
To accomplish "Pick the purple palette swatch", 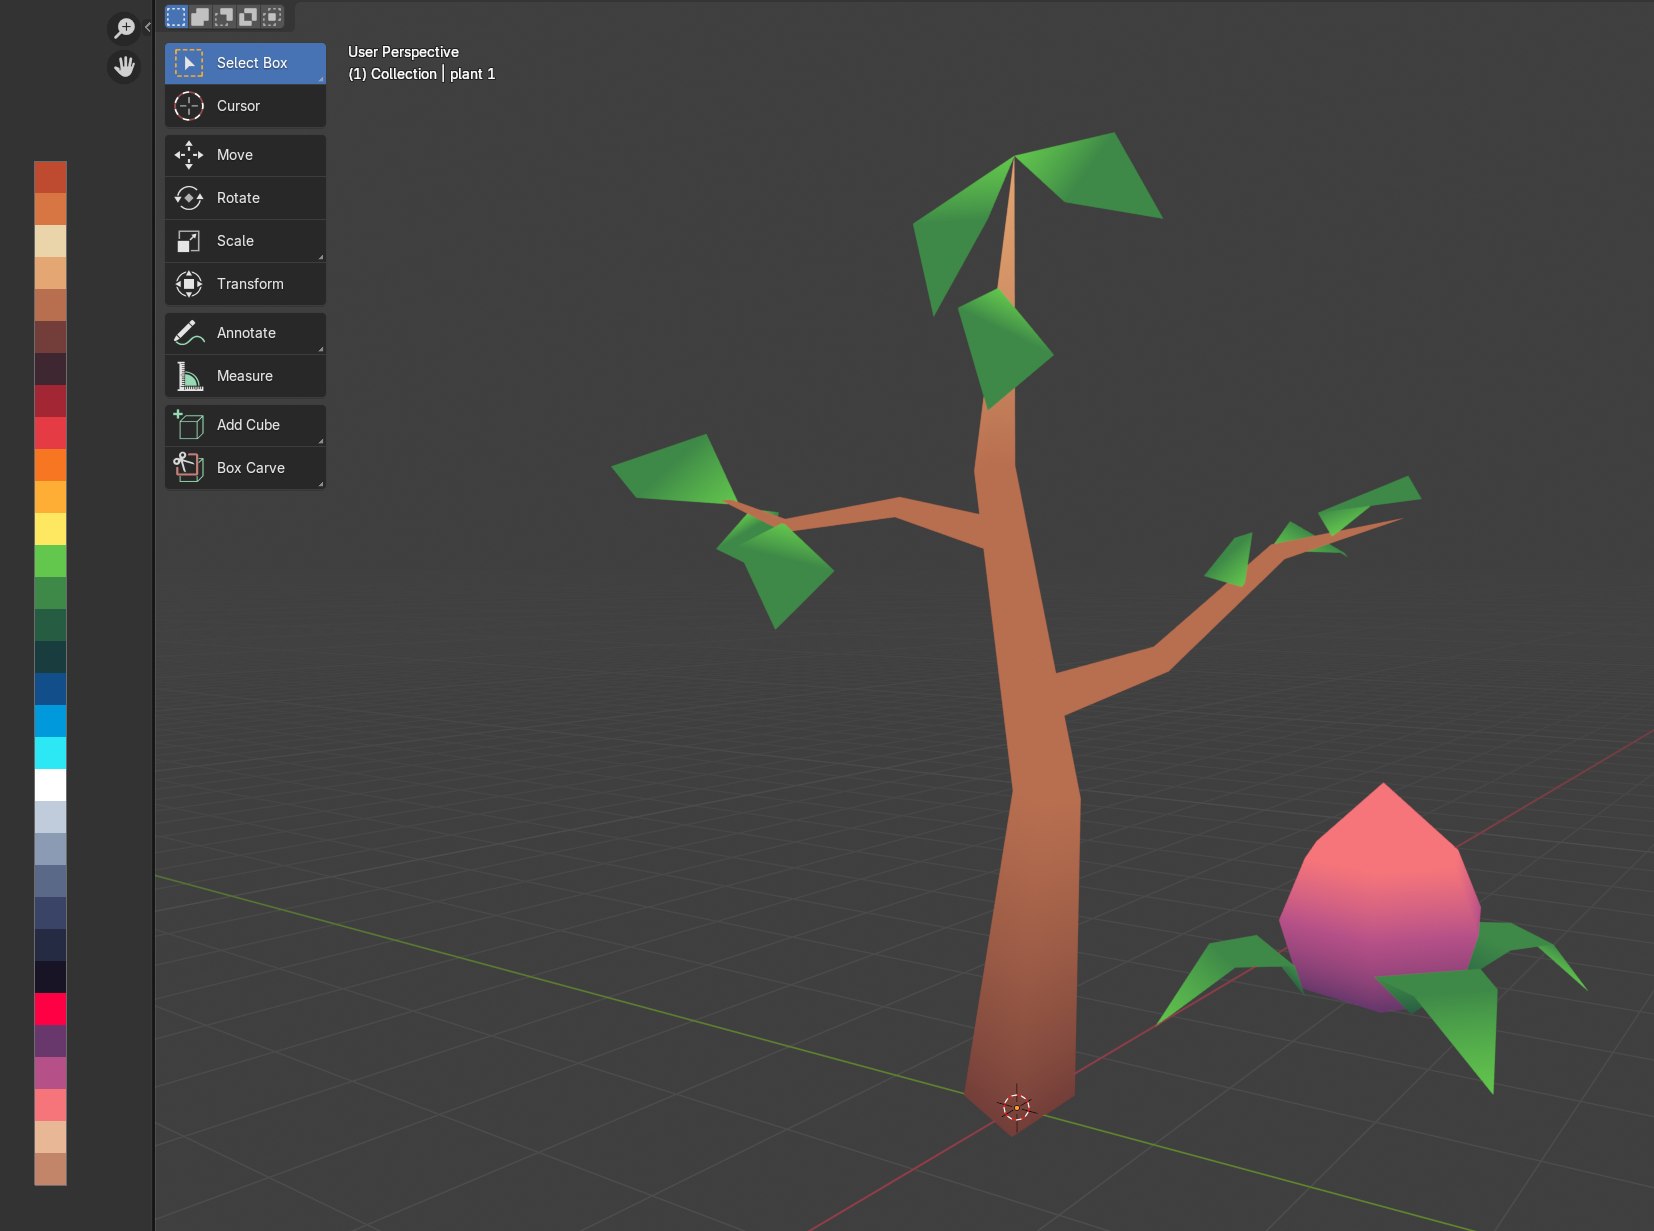I will pos(51,1041).
